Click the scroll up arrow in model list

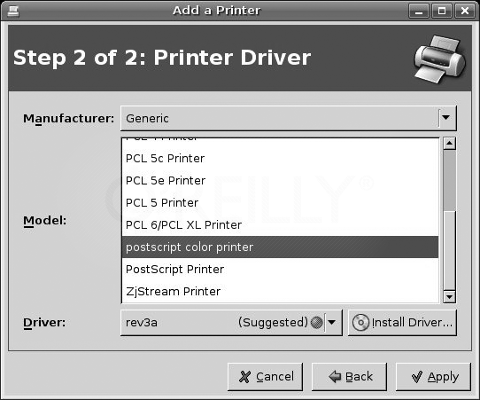click(450, 144)
